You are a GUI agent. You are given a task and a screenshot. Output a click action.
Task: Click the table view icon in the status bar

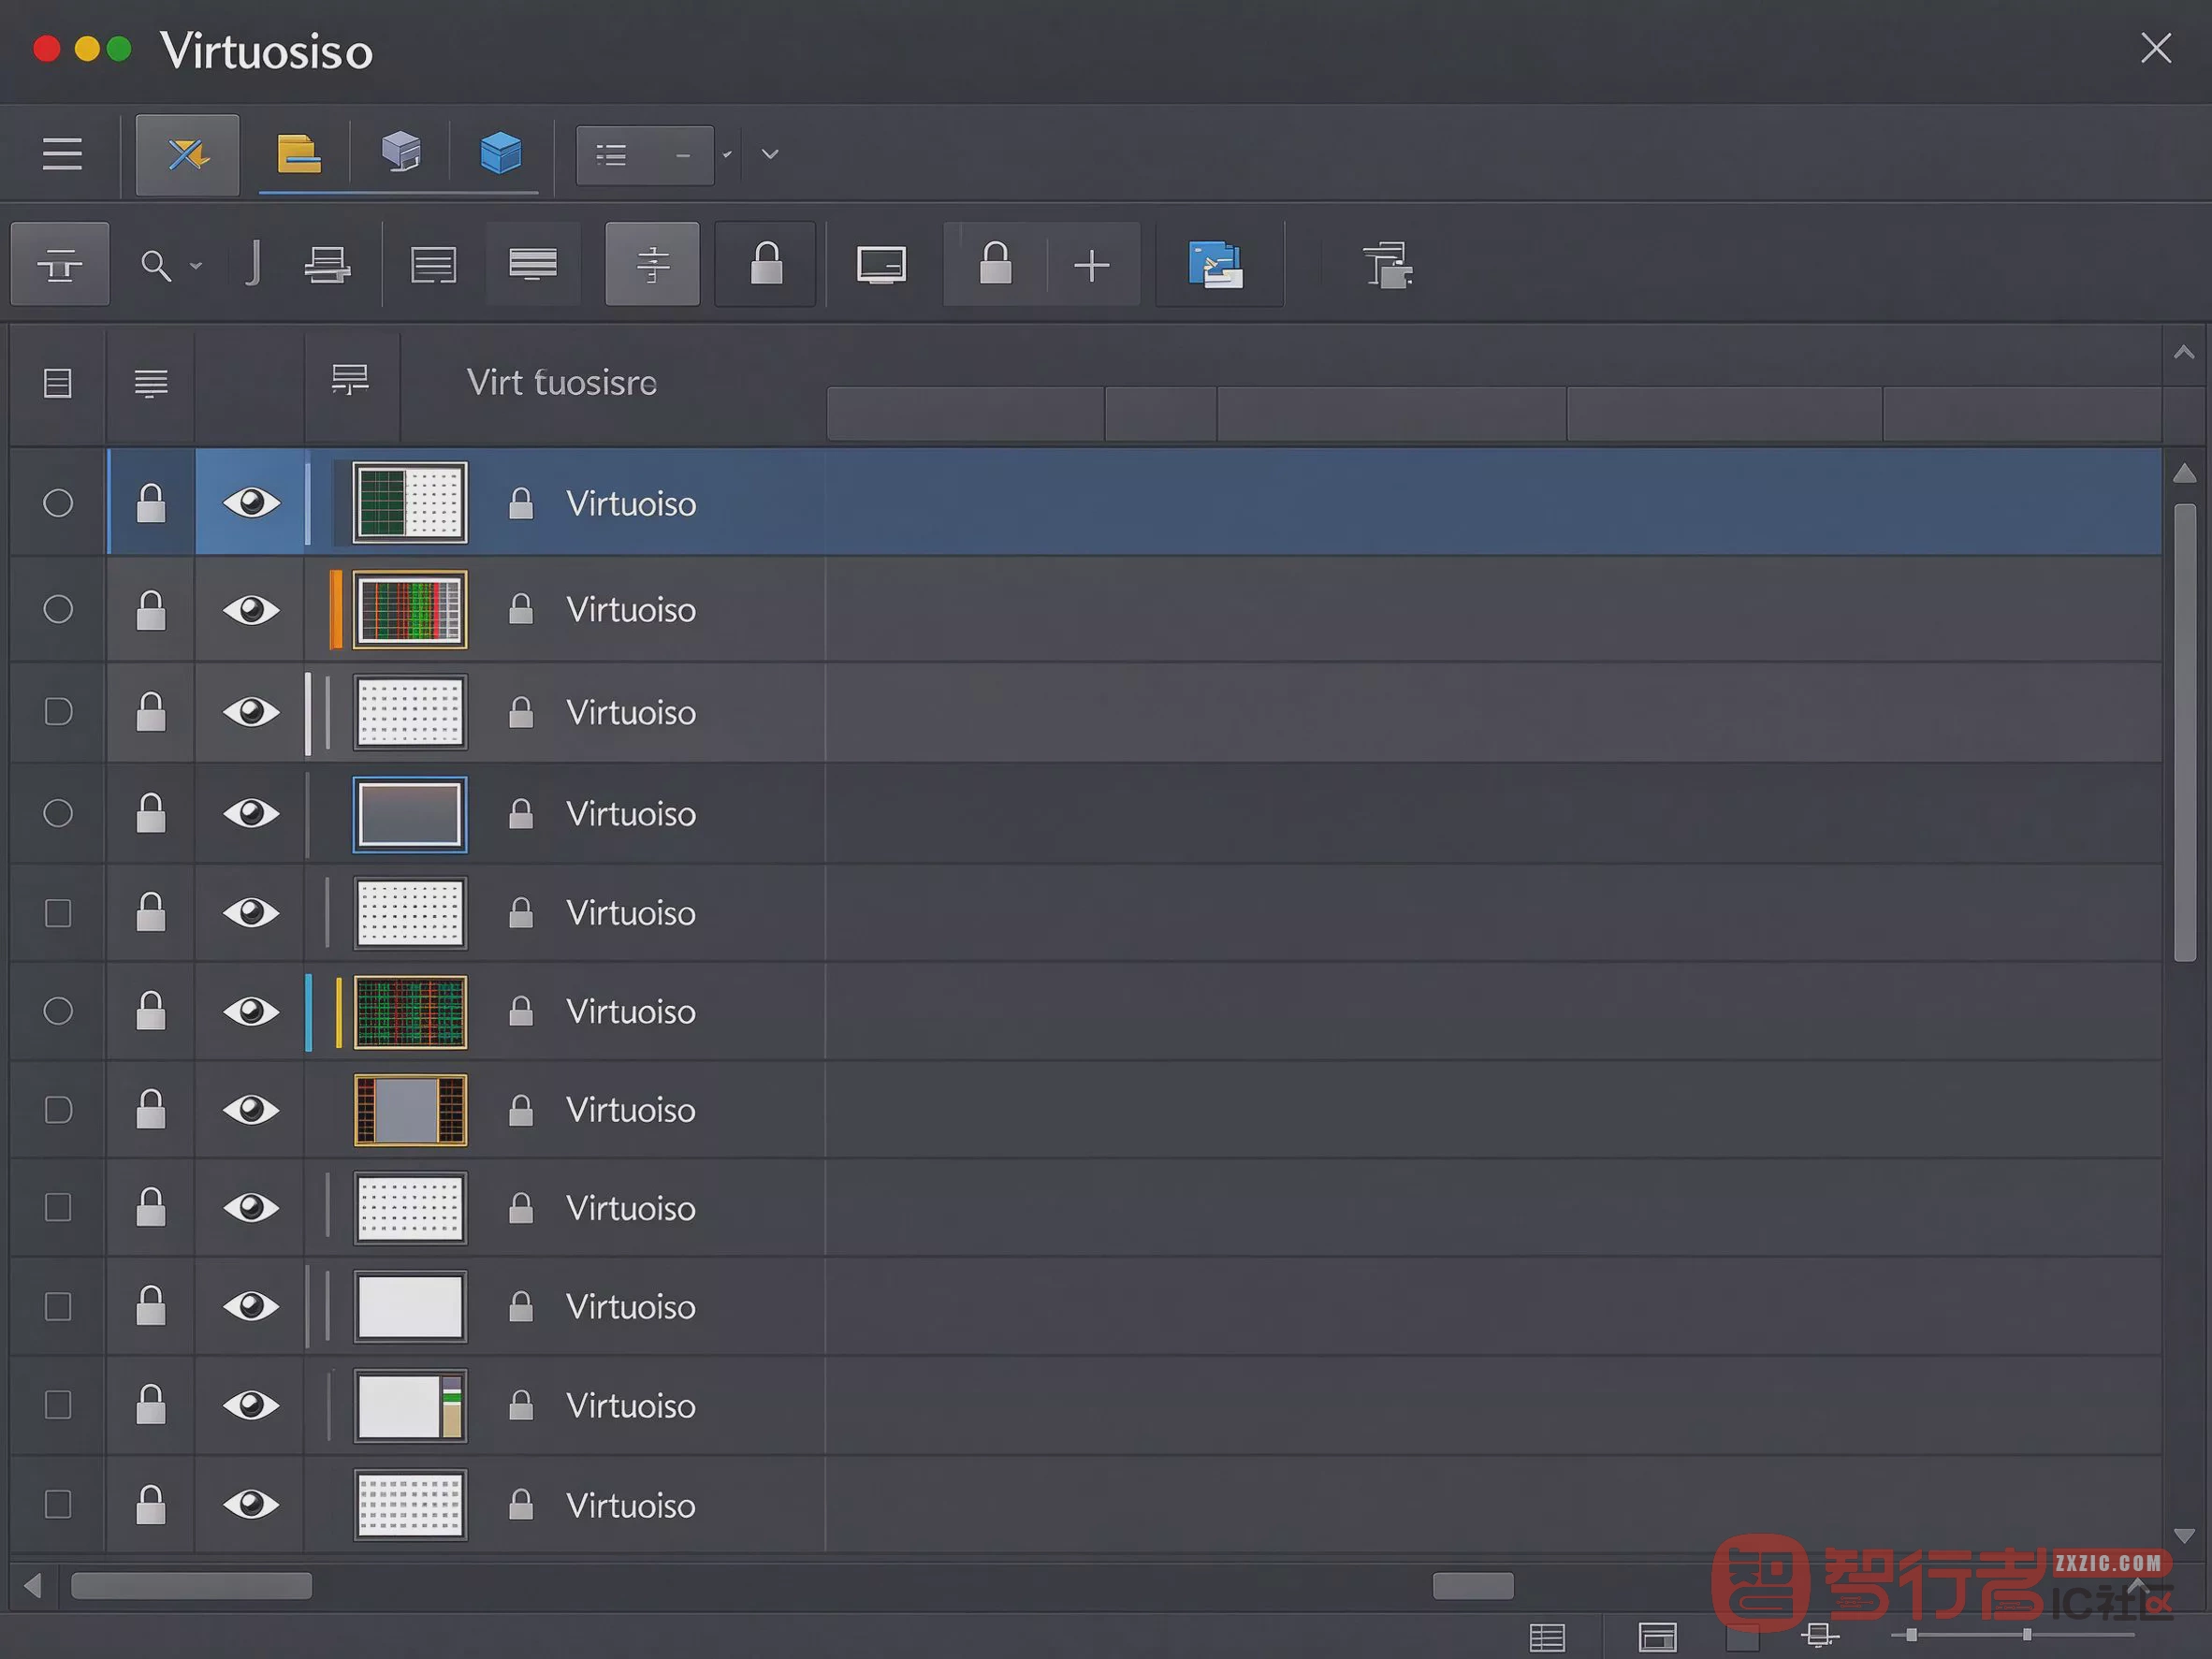[x=1547, y=1637]
